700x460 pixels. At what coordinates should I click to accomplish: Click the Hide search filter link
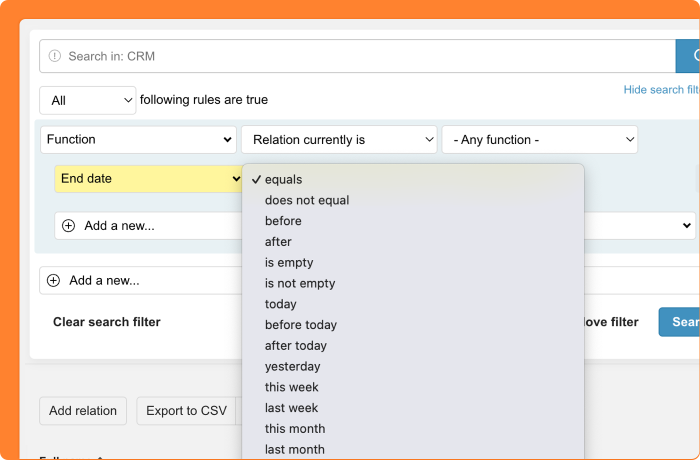point(661,90)
